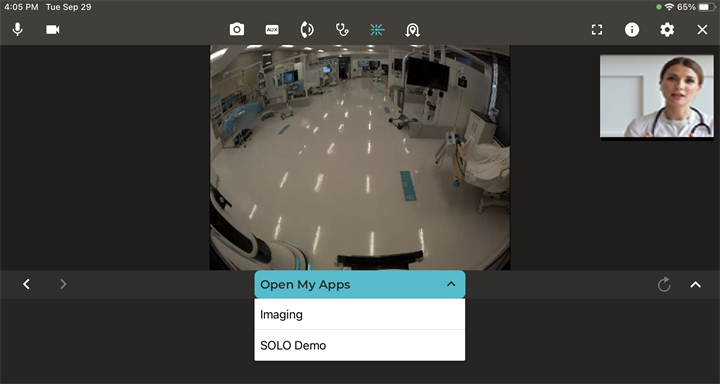The image size is (720, 384).
Task: Open the settings gear
Action: (x=667, y=30)
